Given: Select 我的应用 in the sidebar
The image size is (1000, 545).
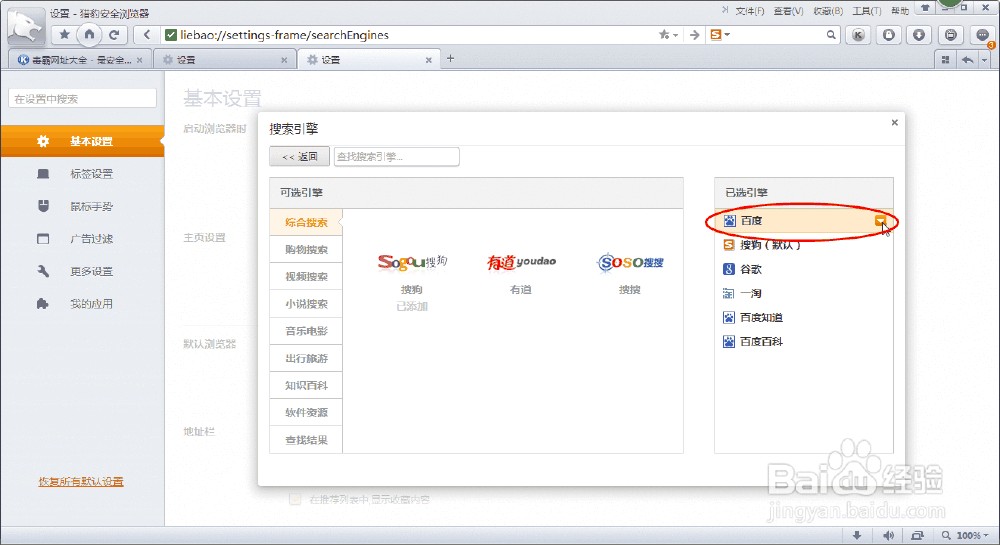Looking at the screenshot, I should [82, 303].
